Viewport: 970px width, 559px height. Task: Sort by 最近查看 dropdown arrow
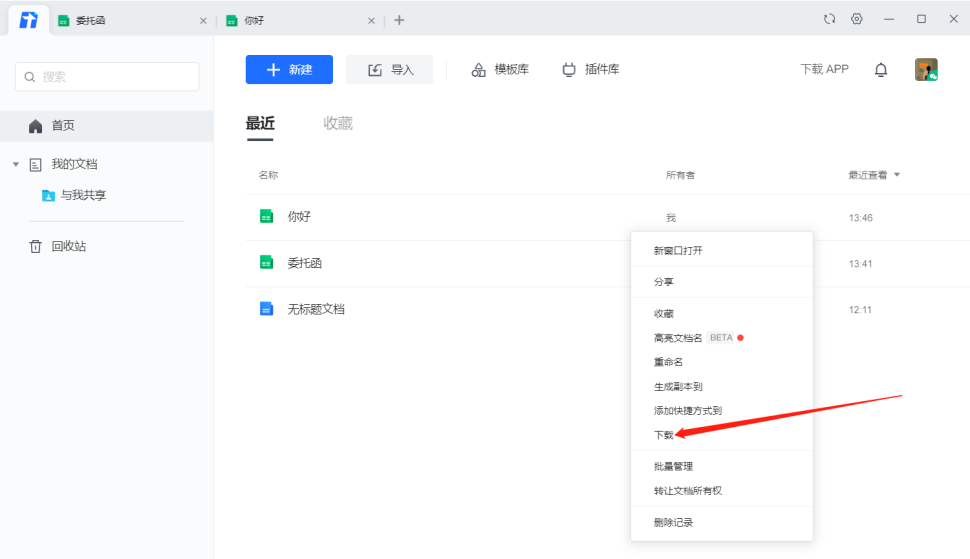pyautogui.click(x=897, y=175)
